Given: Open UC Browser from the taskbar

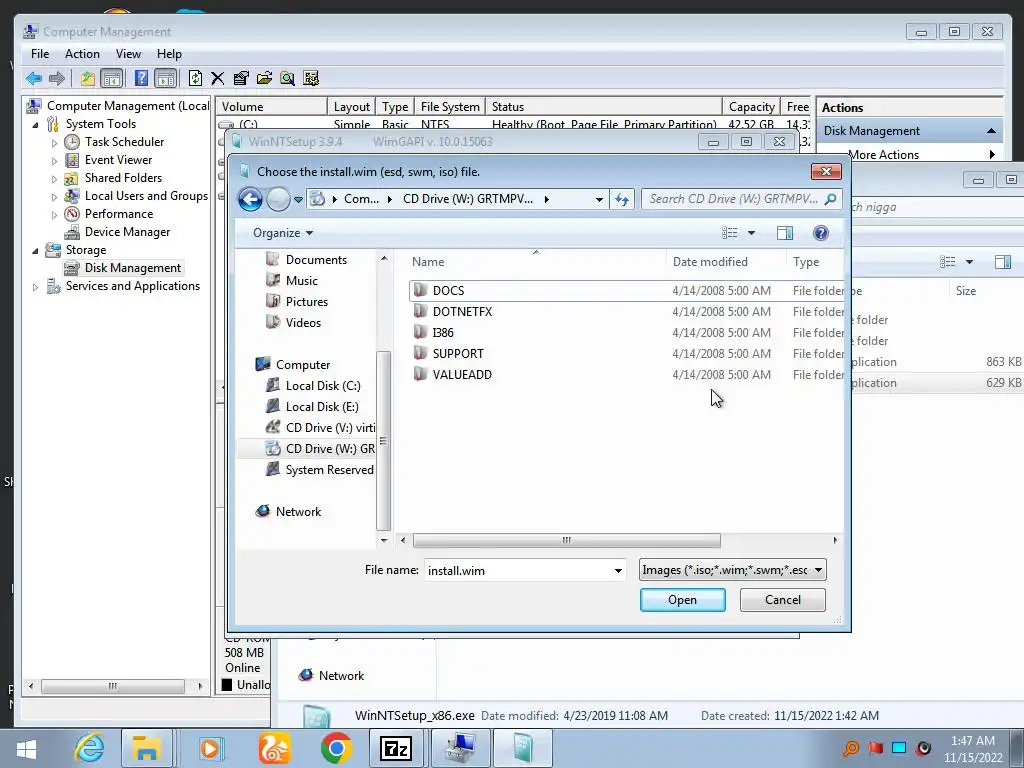Looking at the screenshot, I should pyautogui.click(x=274, y=748).
